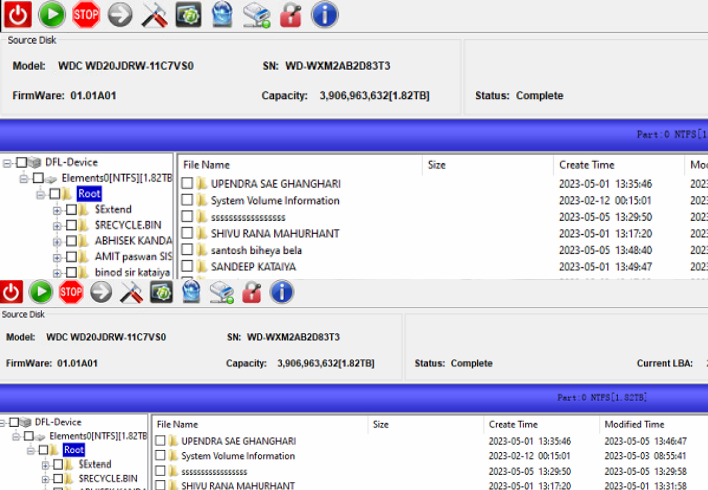The height and width of the screenshot is (490, 708).
Task: Tick System Volume Information checkbox in upper list
Action: [187, 200]
